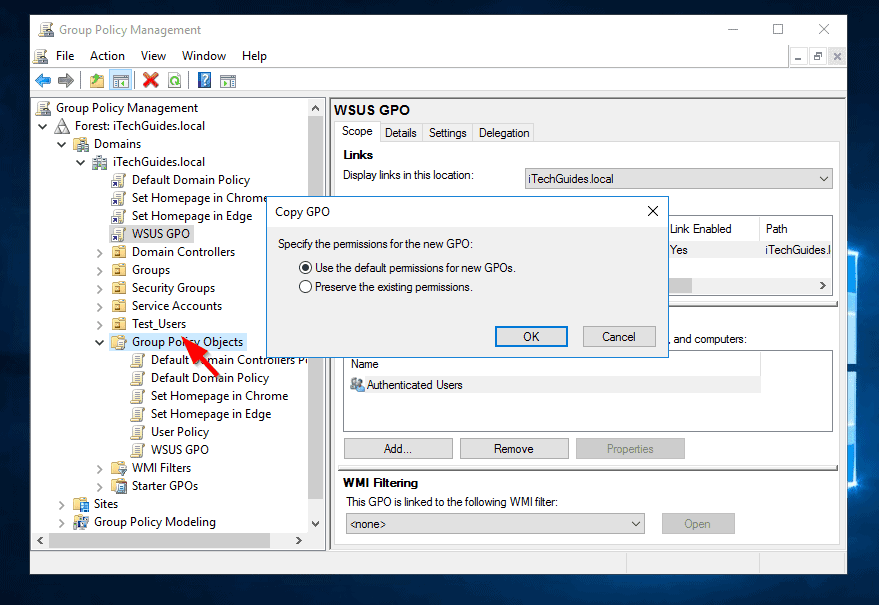
Task: Click the Add... button
Action: coord(398,449)
